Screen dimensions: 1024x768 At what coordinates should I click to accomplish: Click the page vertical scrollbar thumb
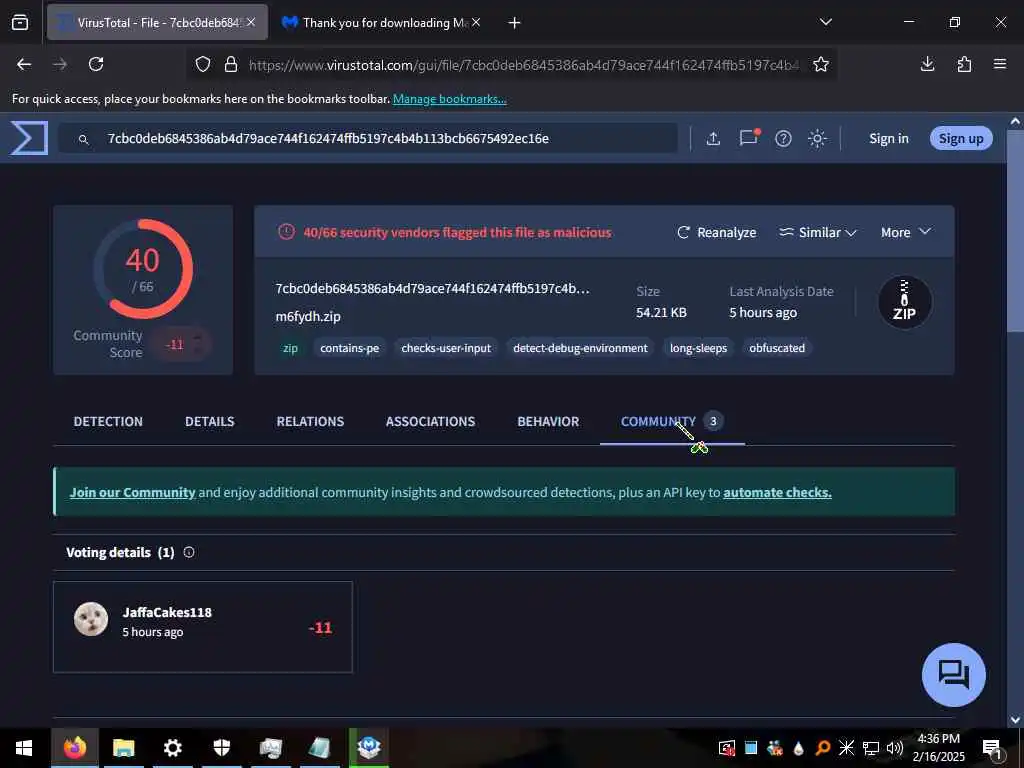click(1015, 229)
